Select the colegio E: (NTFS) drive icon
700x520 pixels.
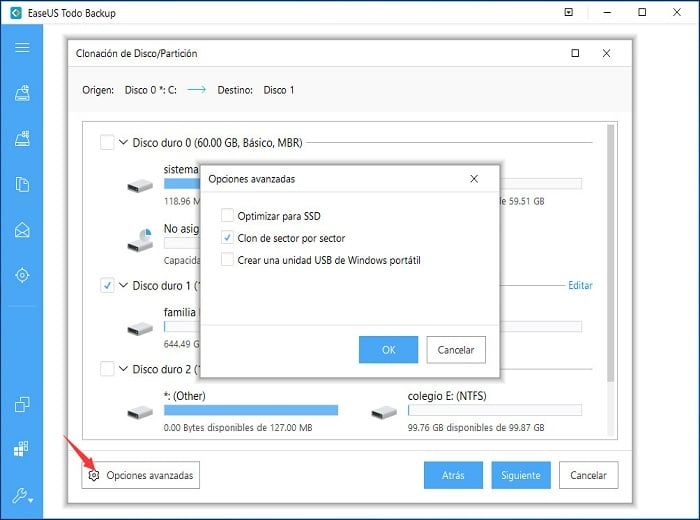(384, 412)
